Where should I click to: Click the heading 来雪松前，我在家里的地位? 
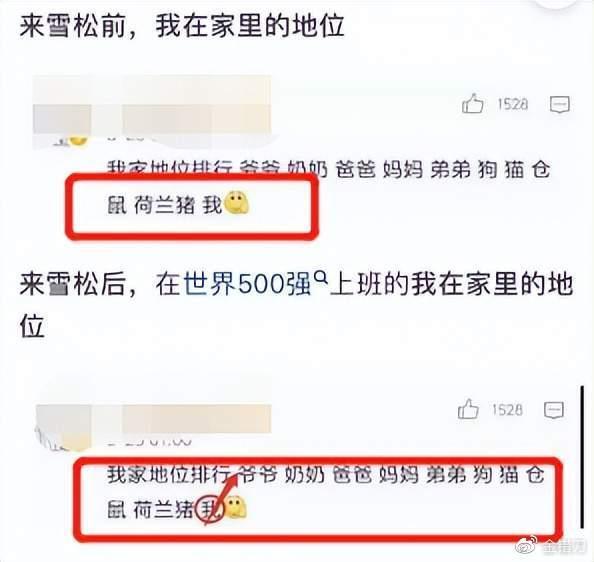point(182,27)
